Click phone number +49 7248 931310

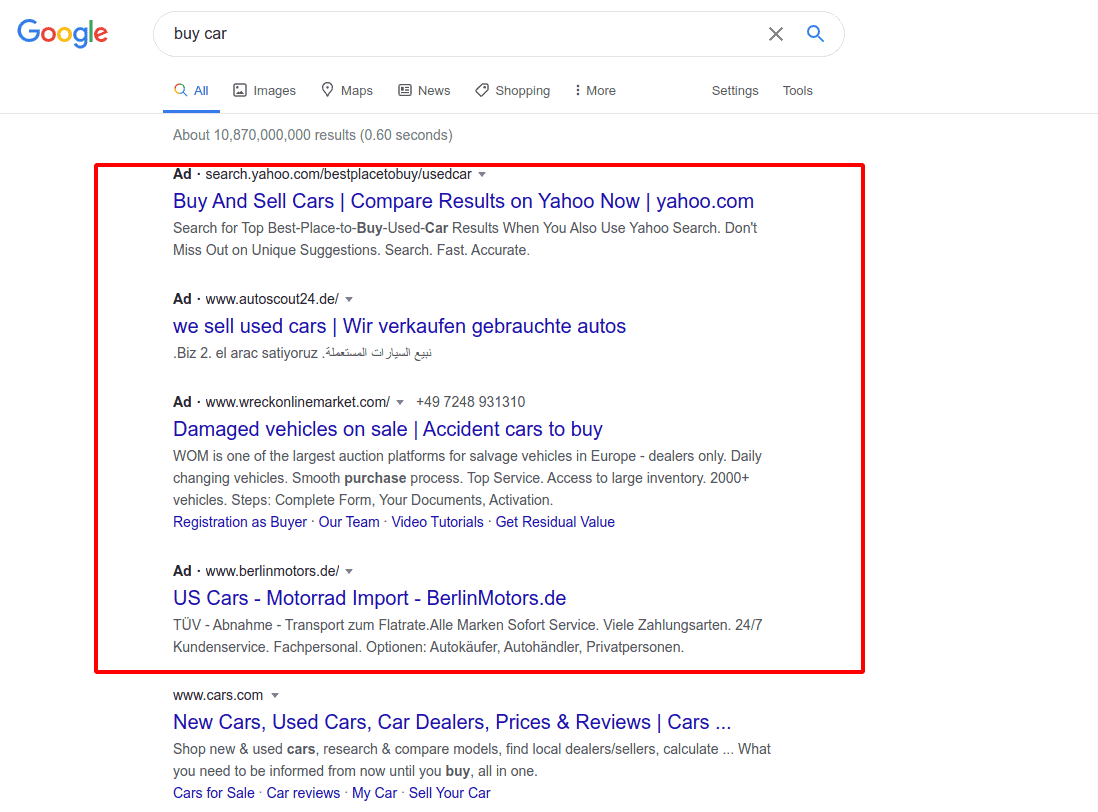[x=471, y=402]
